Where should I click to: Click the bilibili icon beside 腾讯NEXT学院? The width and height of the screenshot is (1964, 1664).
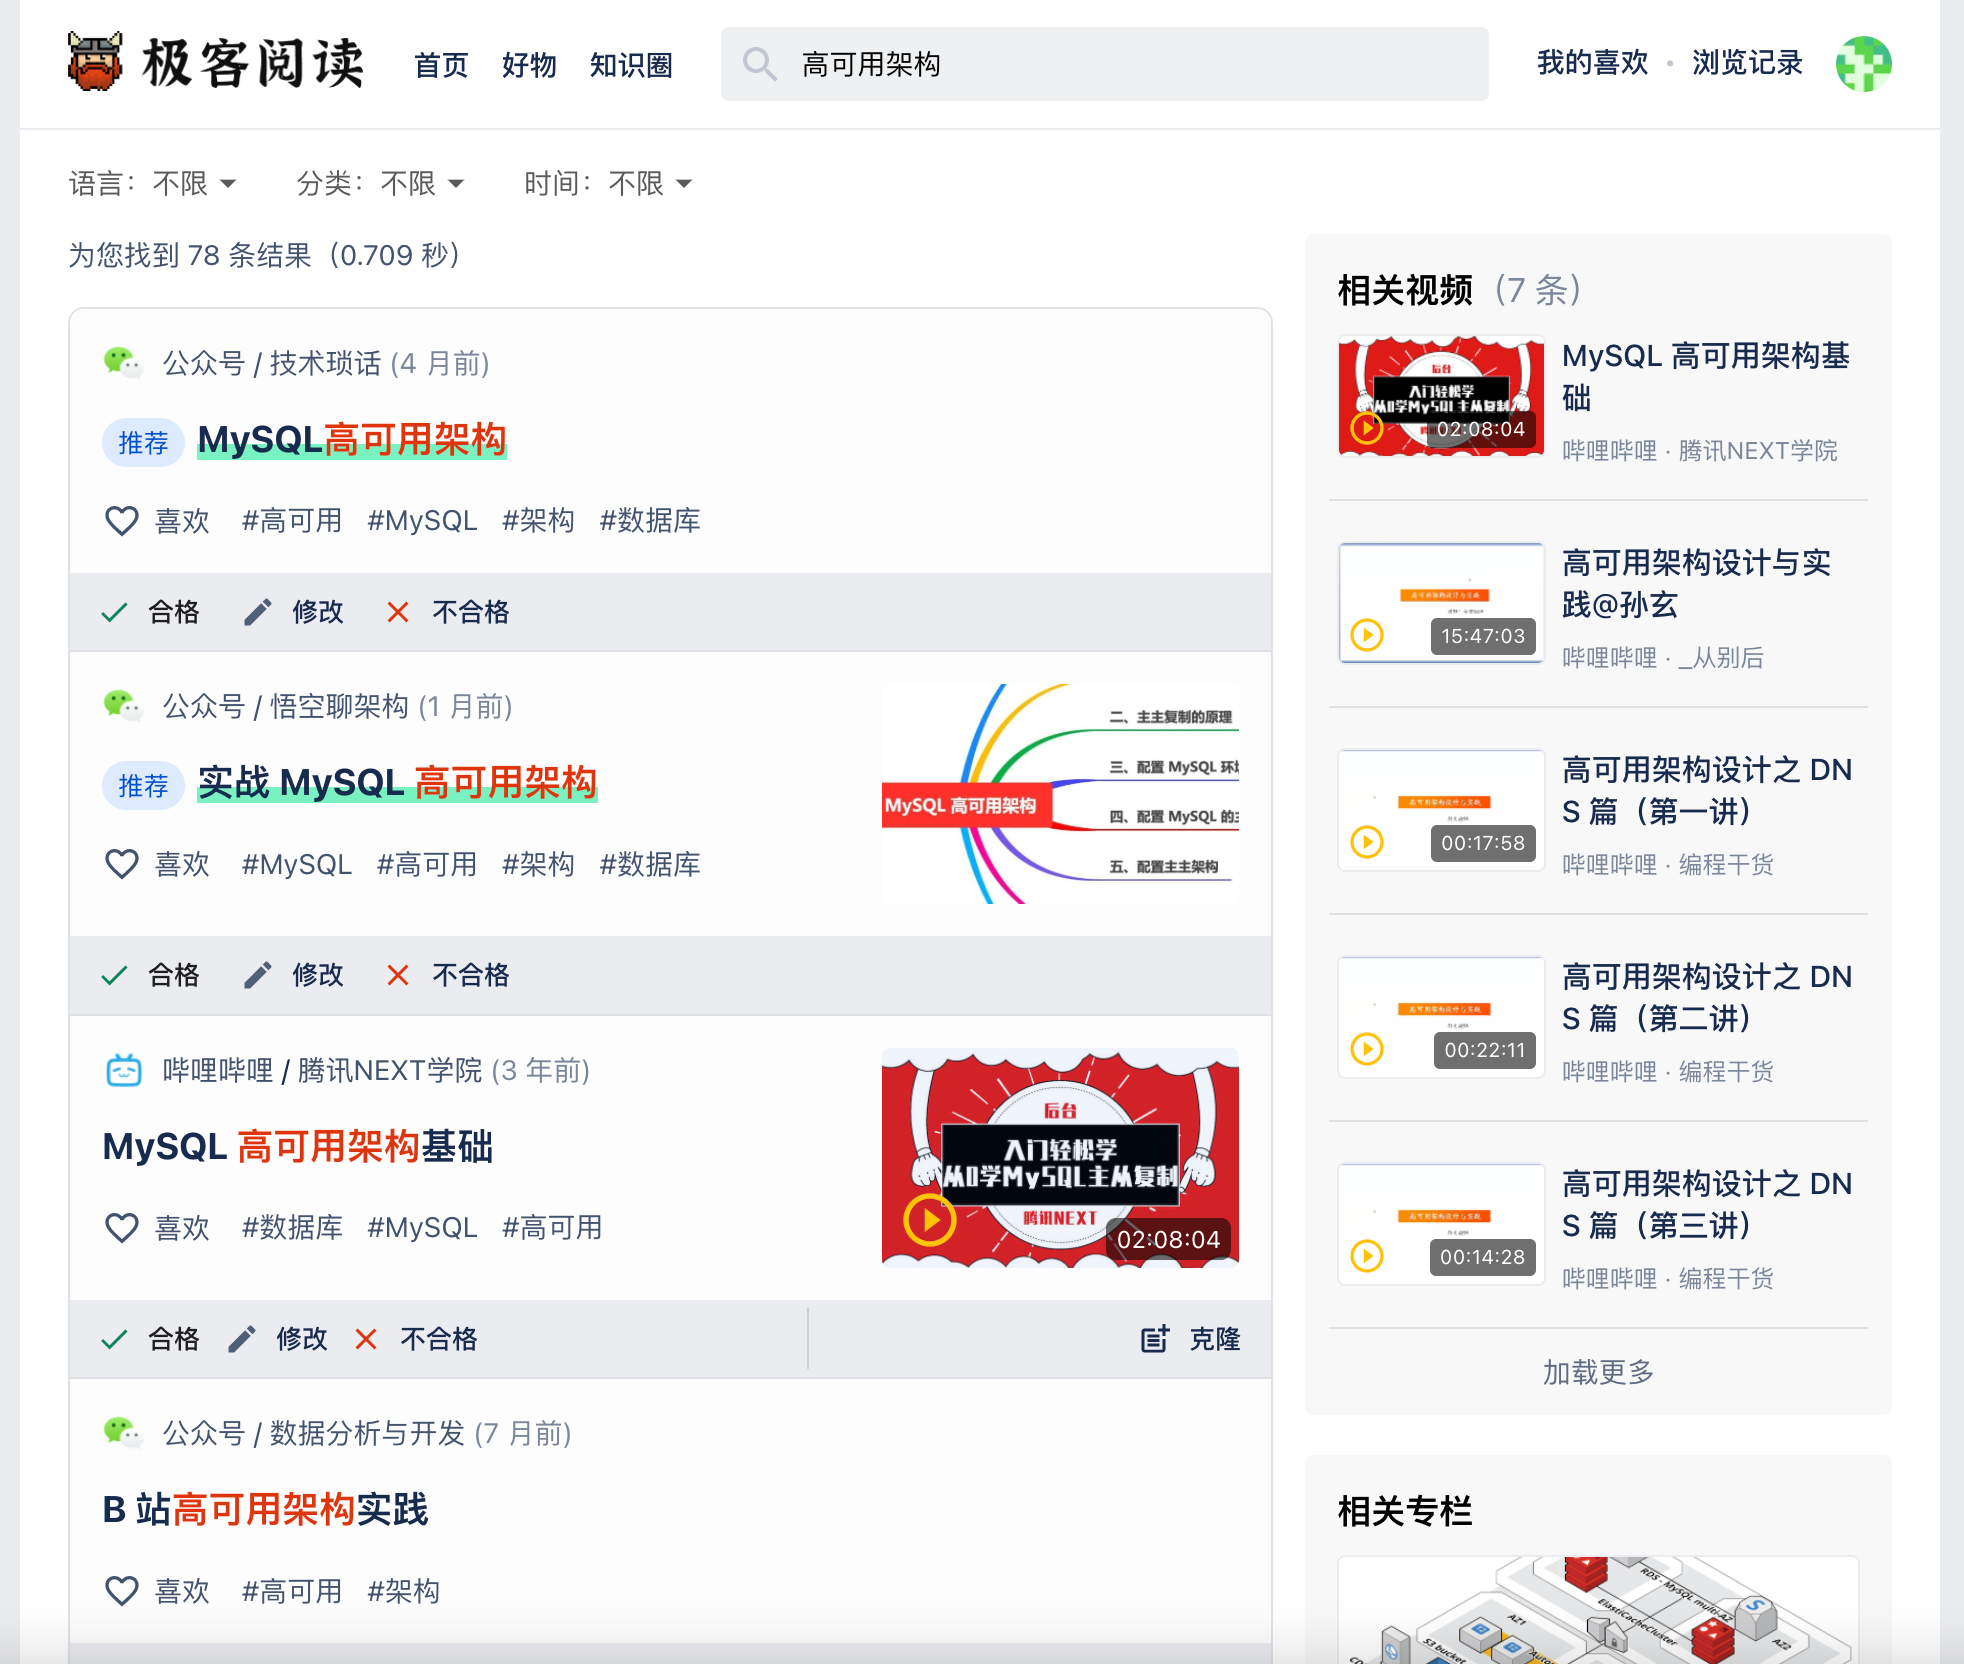(124, 1070)
